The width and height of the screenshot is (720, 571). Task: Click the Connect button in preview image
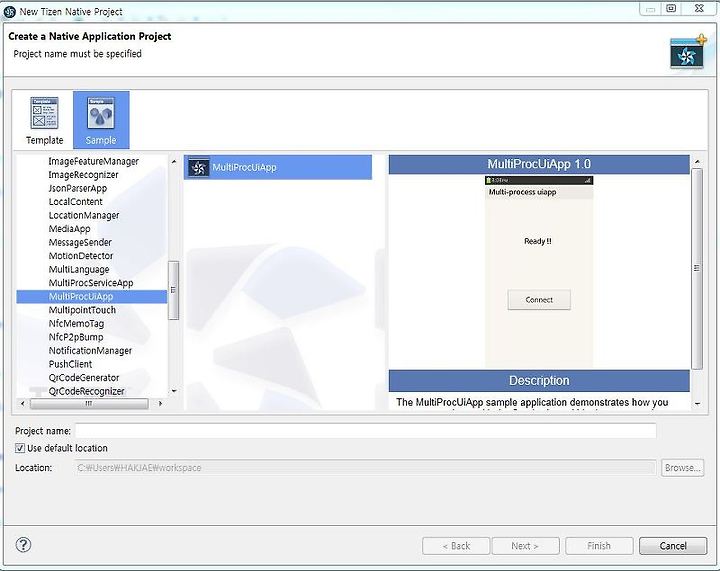(x=539, y=300)
